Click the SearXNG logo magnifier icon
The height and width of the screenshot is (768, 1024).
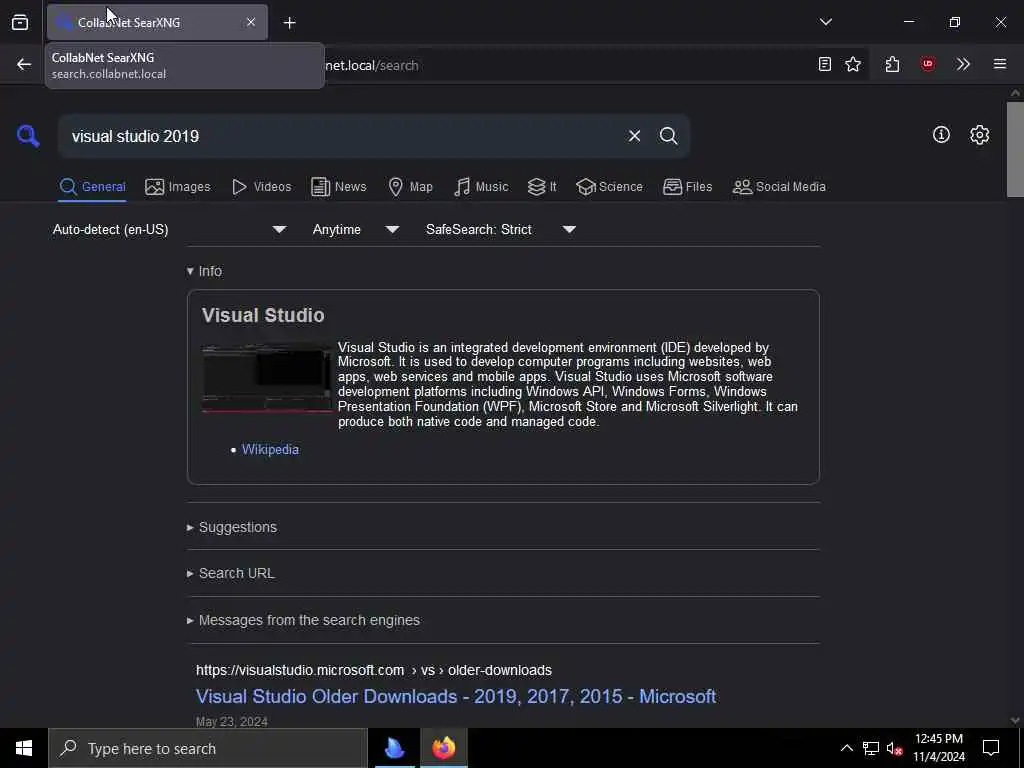click(x=28, y=136)
